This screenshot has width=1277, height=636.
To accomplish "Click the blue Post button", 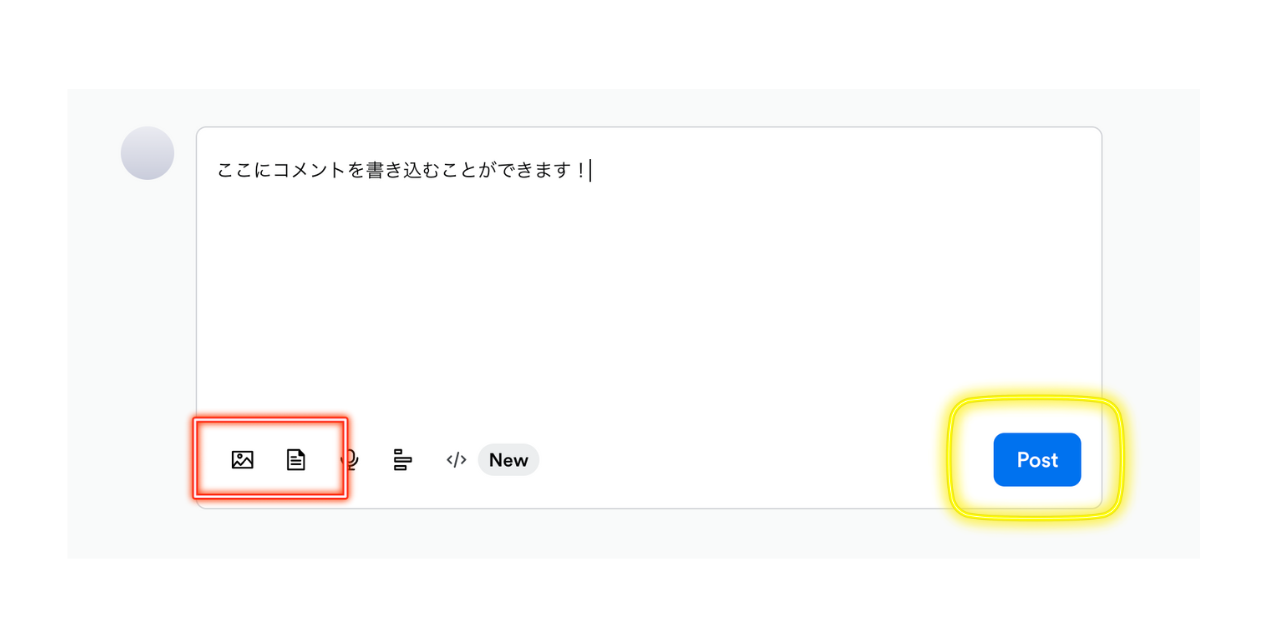I will (1037, 460).
